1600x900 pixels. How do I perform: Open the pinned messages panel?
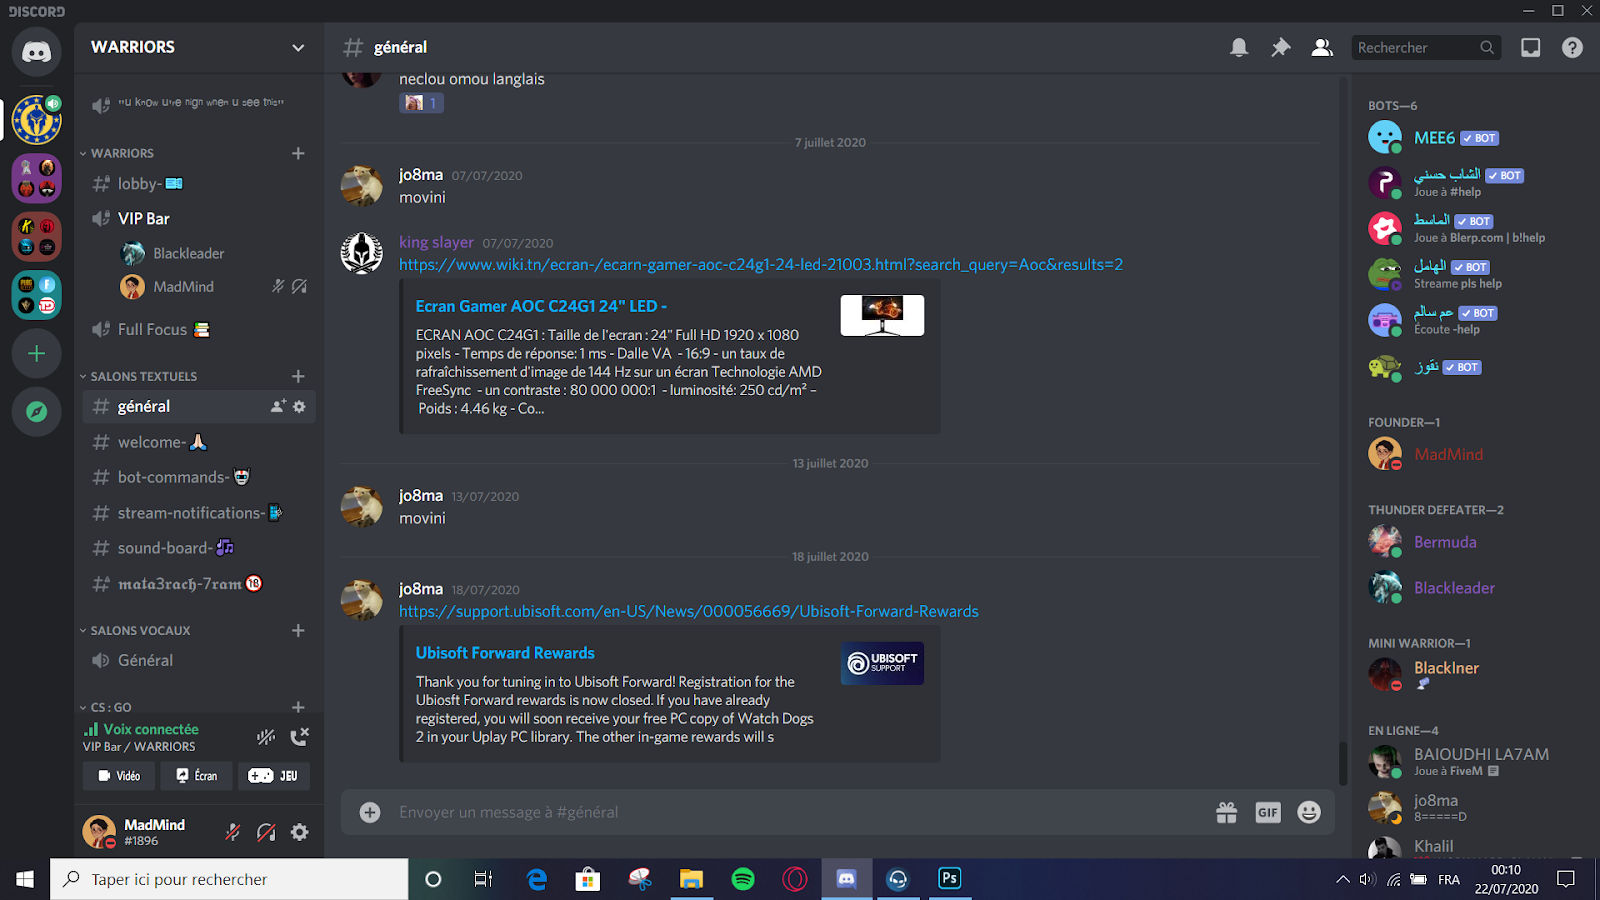click(x=1281, y=47)
